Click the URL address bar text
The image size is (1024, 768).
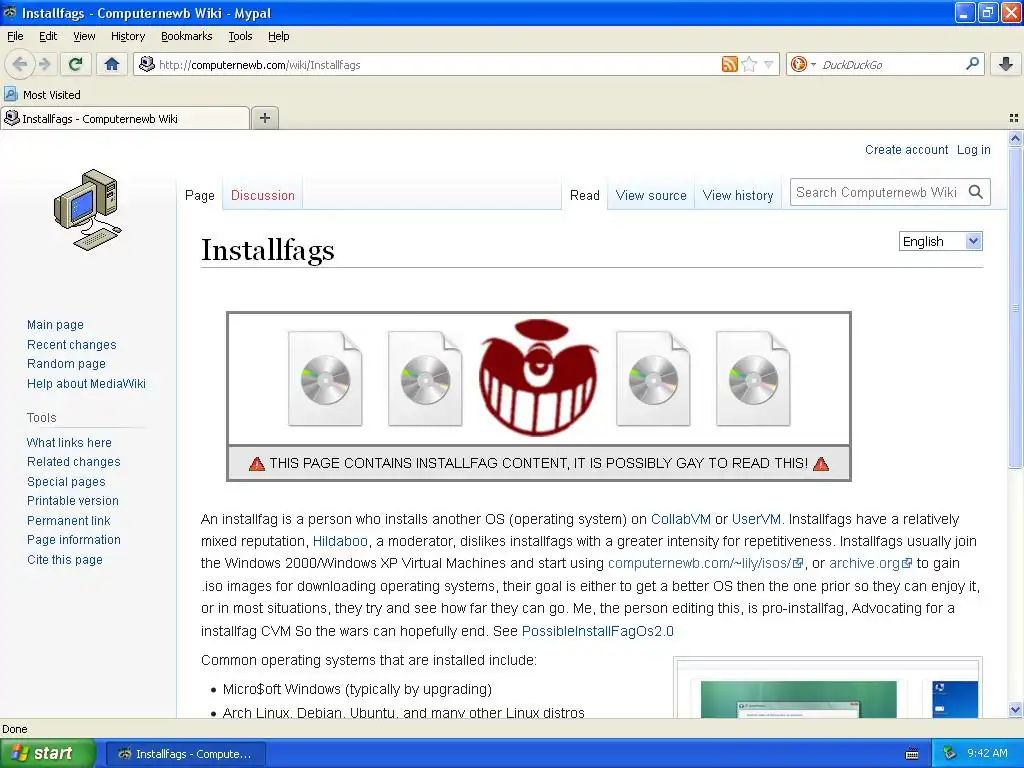260,65
